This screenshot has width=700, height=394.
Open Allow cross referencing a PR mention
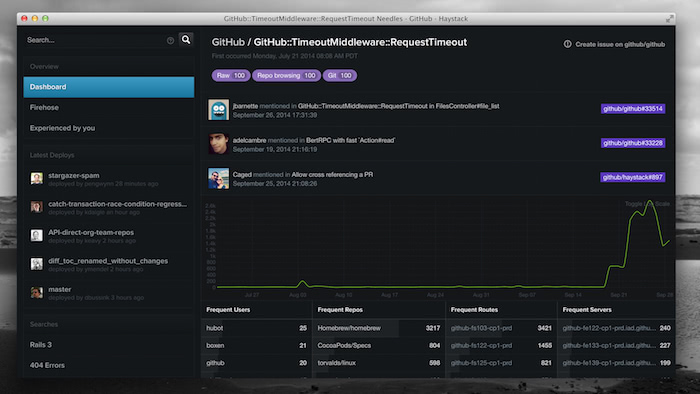(332, 174)
